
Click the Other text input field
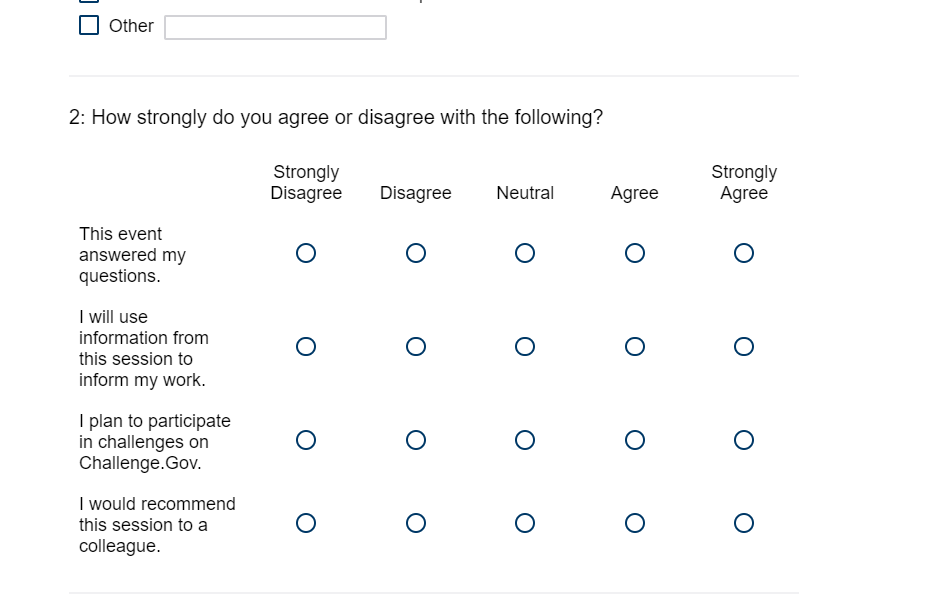pyautogui.click(x=275, y=27)
